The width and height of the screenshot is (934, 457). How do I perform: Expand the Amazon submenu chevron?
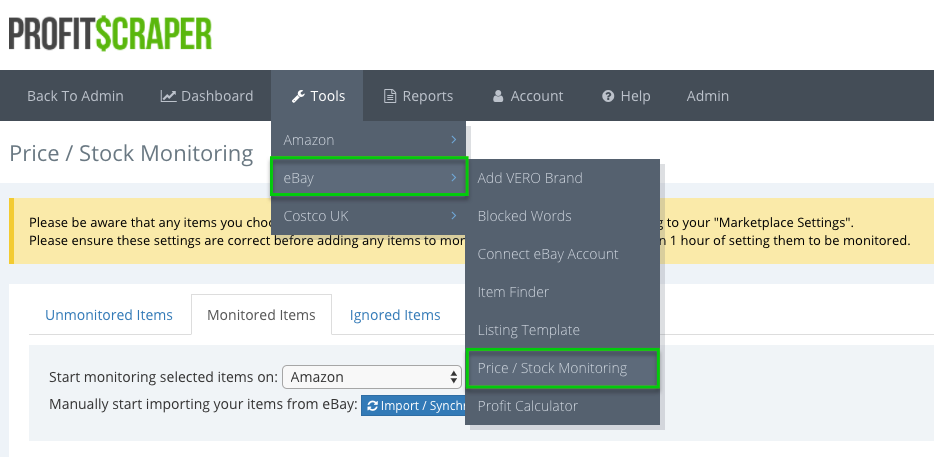453,139
